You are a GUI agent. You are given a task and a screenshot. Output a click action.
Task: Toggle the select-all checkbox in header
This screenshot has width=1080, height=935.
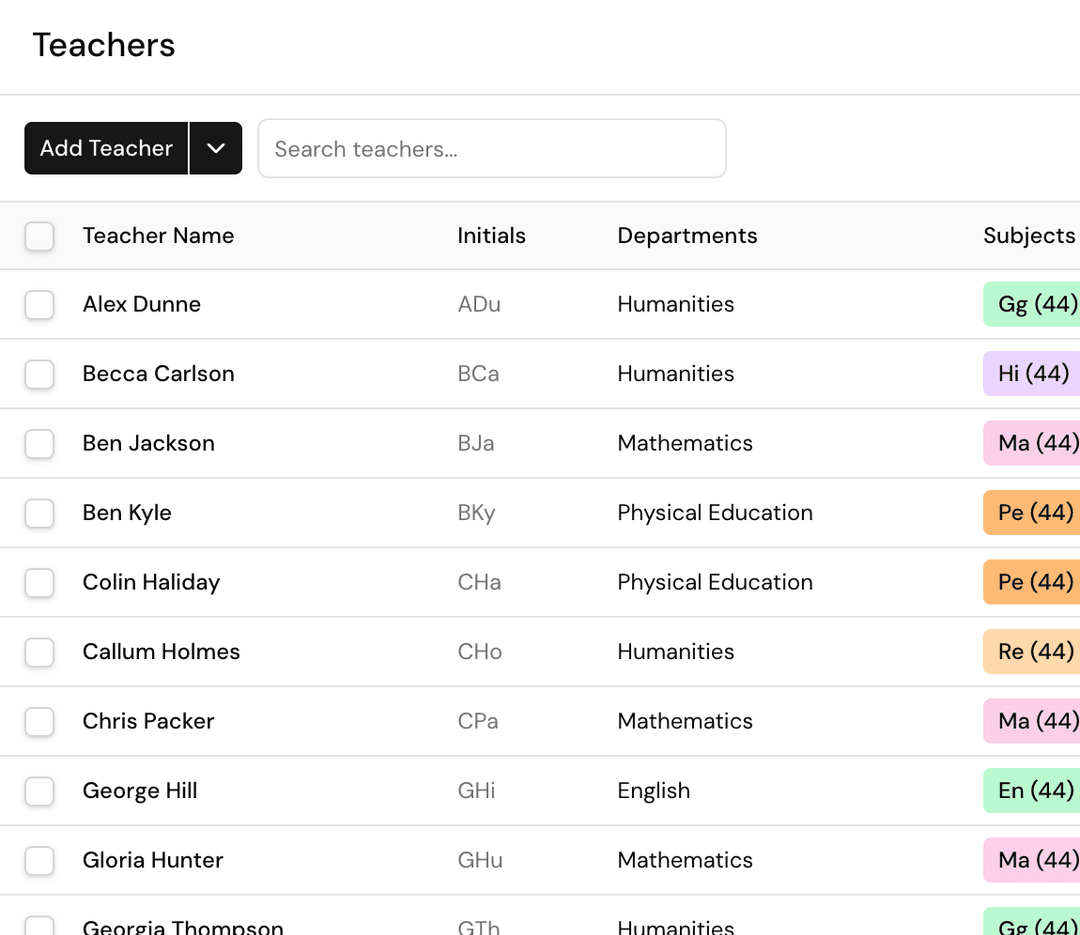point(39,236)
